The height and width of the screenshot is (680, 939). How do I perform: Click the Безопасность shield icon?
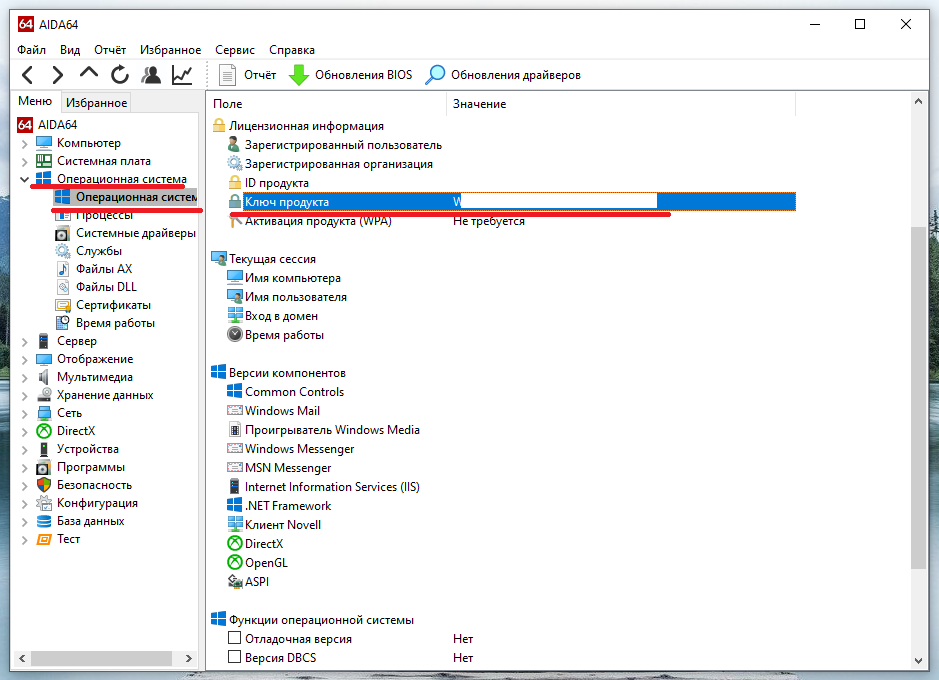click(x=44, y=485)
